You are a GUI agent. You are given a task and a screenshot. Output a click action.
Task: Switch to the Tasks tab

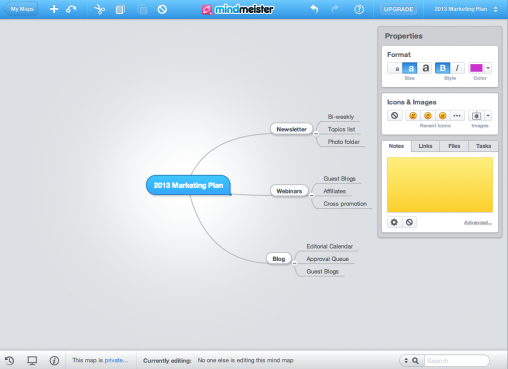point(483,146)
